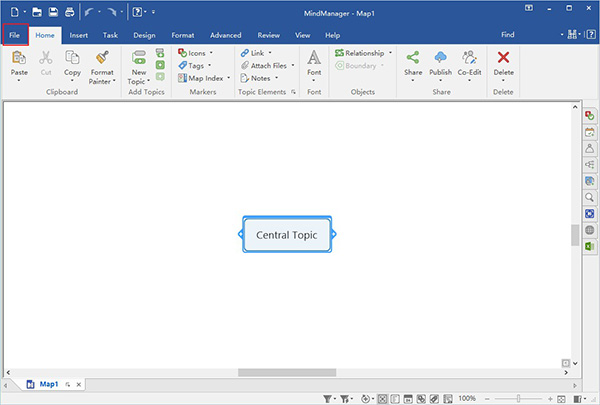The width and height of the screenshot is (600, 405).
Task: Switch to the Design ribbon tab
Action: [144, 35]
